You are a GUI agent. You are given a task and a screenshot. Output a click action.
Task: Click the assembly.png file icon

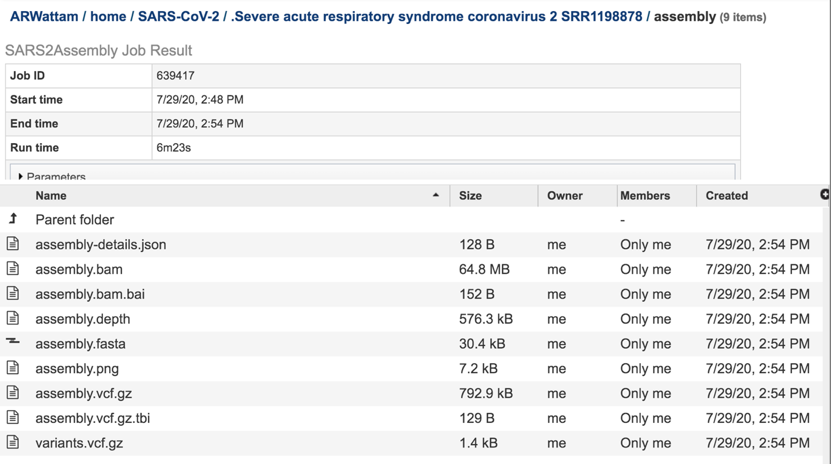point(13,368)
